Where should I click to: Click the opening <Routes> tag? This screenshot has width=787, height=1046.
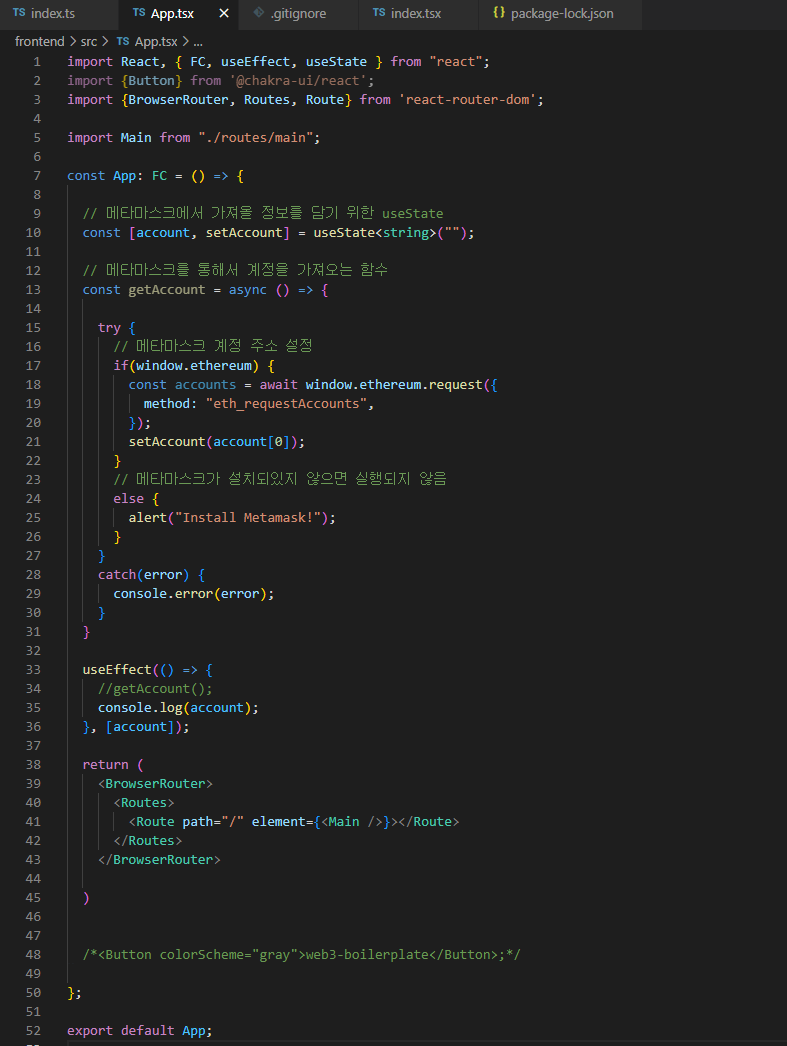tap(143, 803)
